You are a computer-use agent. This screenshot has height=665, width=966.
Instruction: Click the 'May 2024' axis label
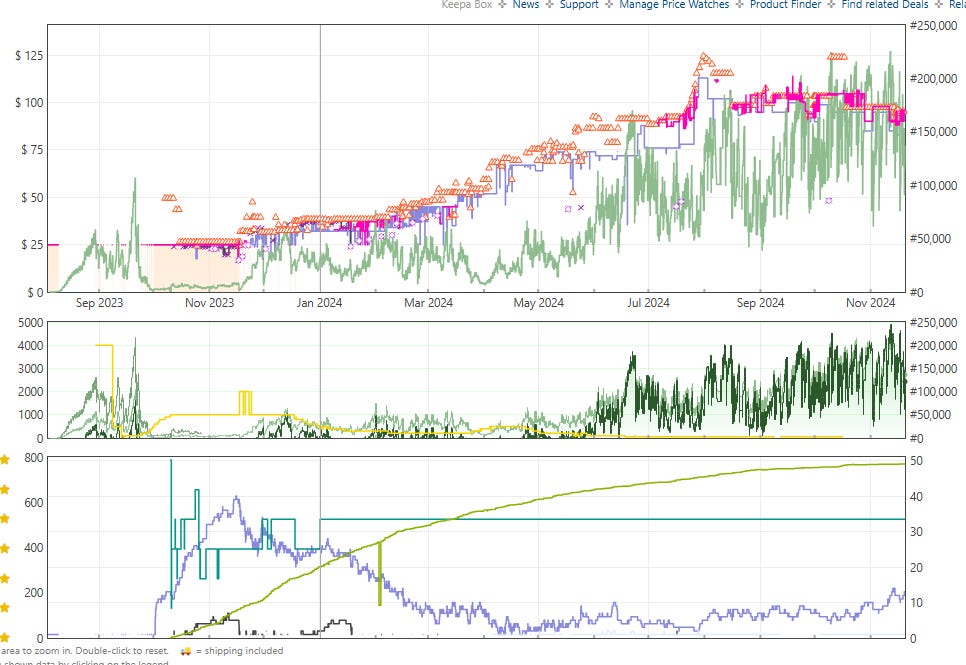[x=538, y=303]
